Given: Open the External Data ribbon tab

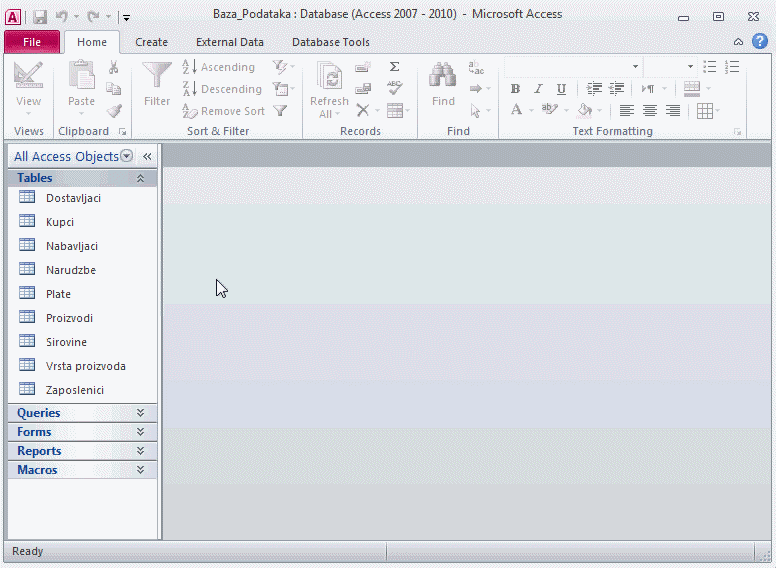Looking at the screenshot, I should pyautogui.click(x=230, y=42).
